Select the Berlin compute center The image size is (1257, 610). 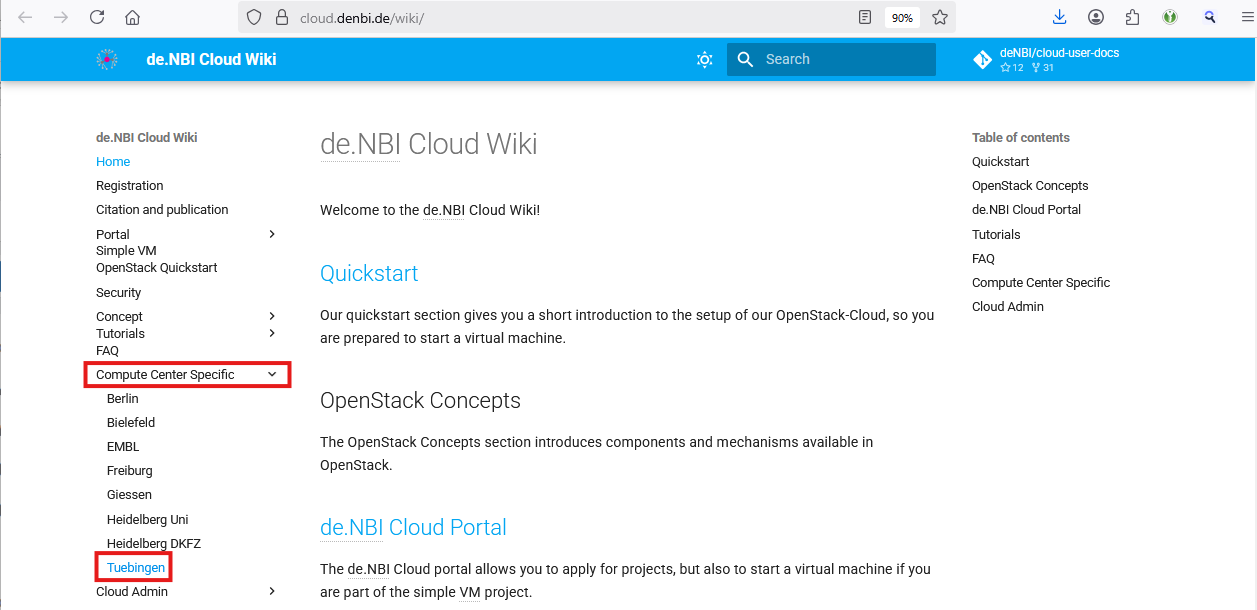(123, 399)
